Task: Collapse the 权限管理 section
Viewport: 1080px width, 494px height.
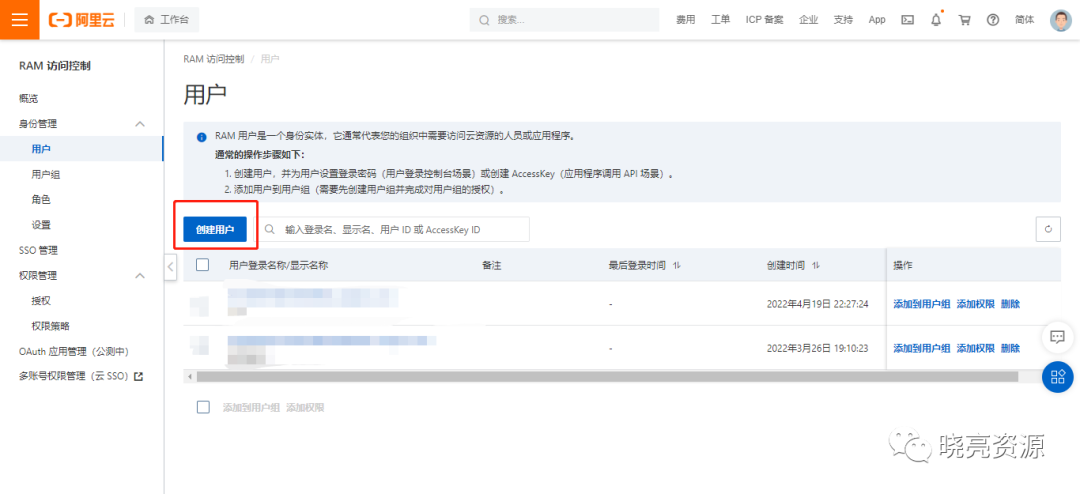Action: 140,276
